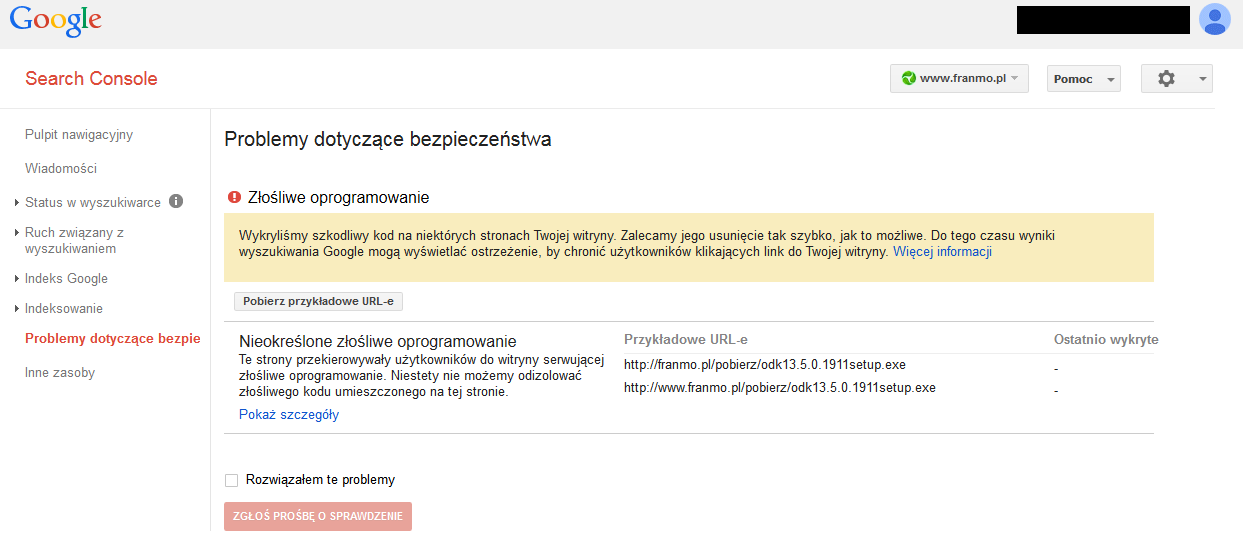
Task: Expand Indeksowanie section
Action: (17, 309)
